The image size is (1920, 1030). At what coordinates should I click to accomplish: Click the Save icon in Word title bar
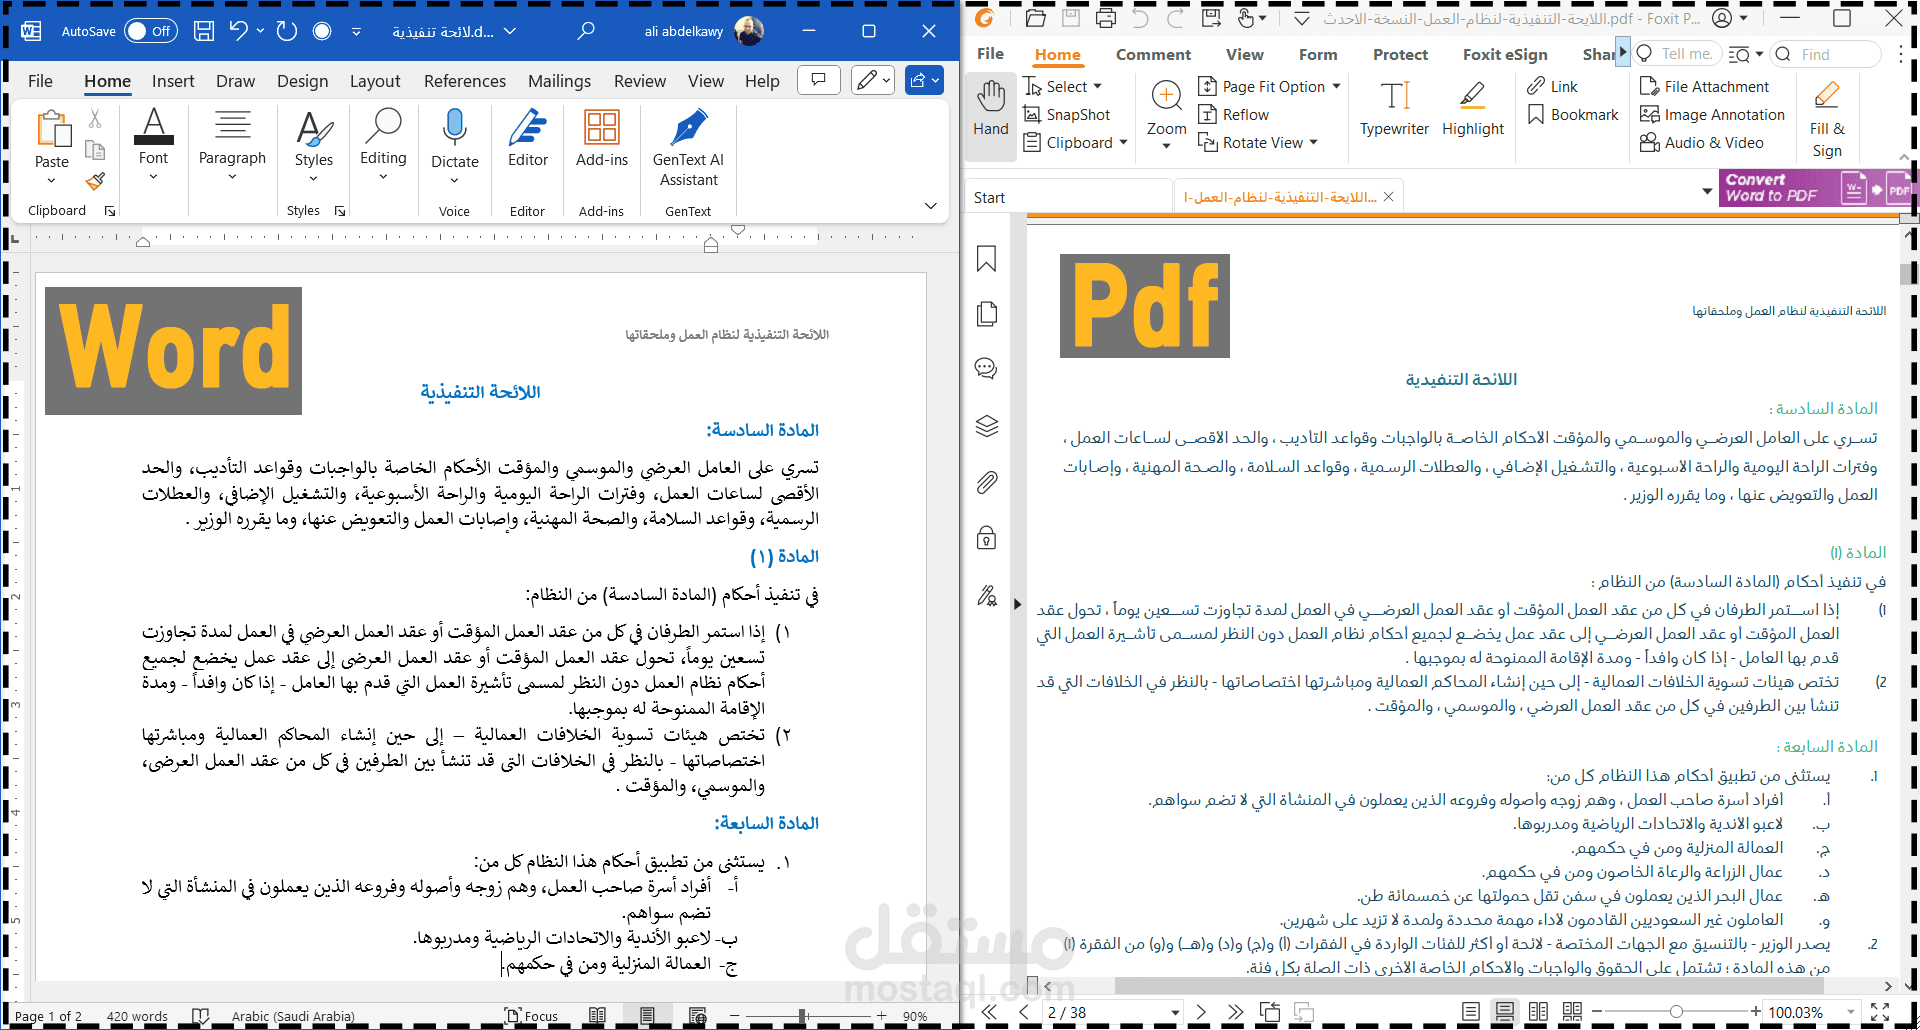click(x=204, y=31)
